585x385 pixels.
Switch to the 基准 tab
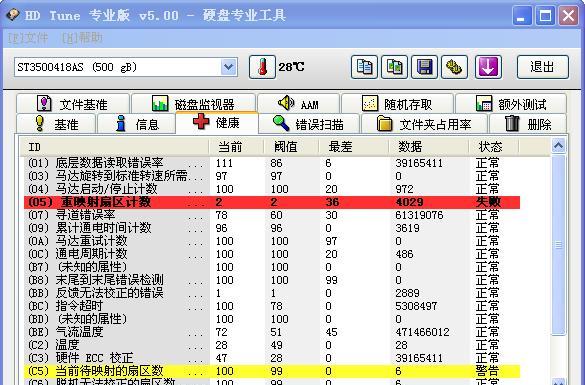[56, 123]
